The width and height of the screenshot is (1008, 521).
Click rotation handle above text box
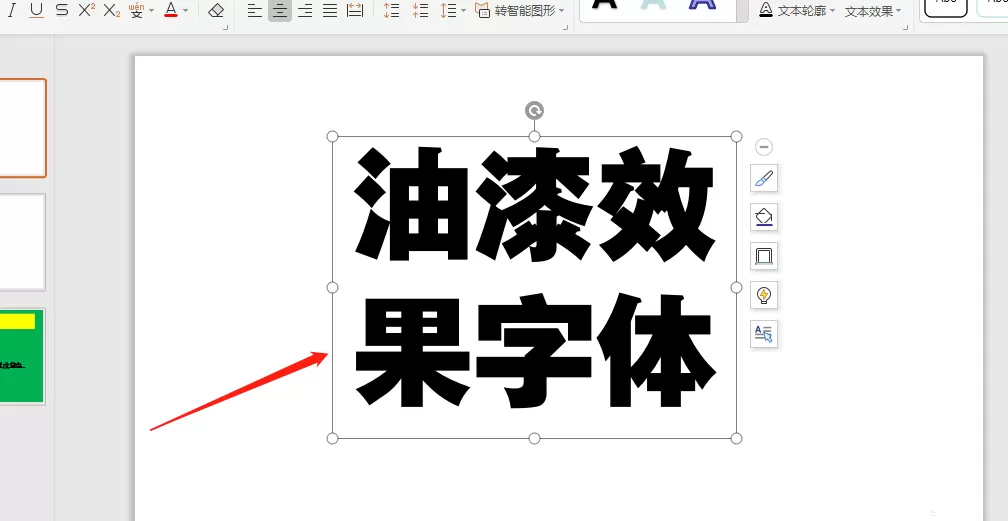point(534,111)
